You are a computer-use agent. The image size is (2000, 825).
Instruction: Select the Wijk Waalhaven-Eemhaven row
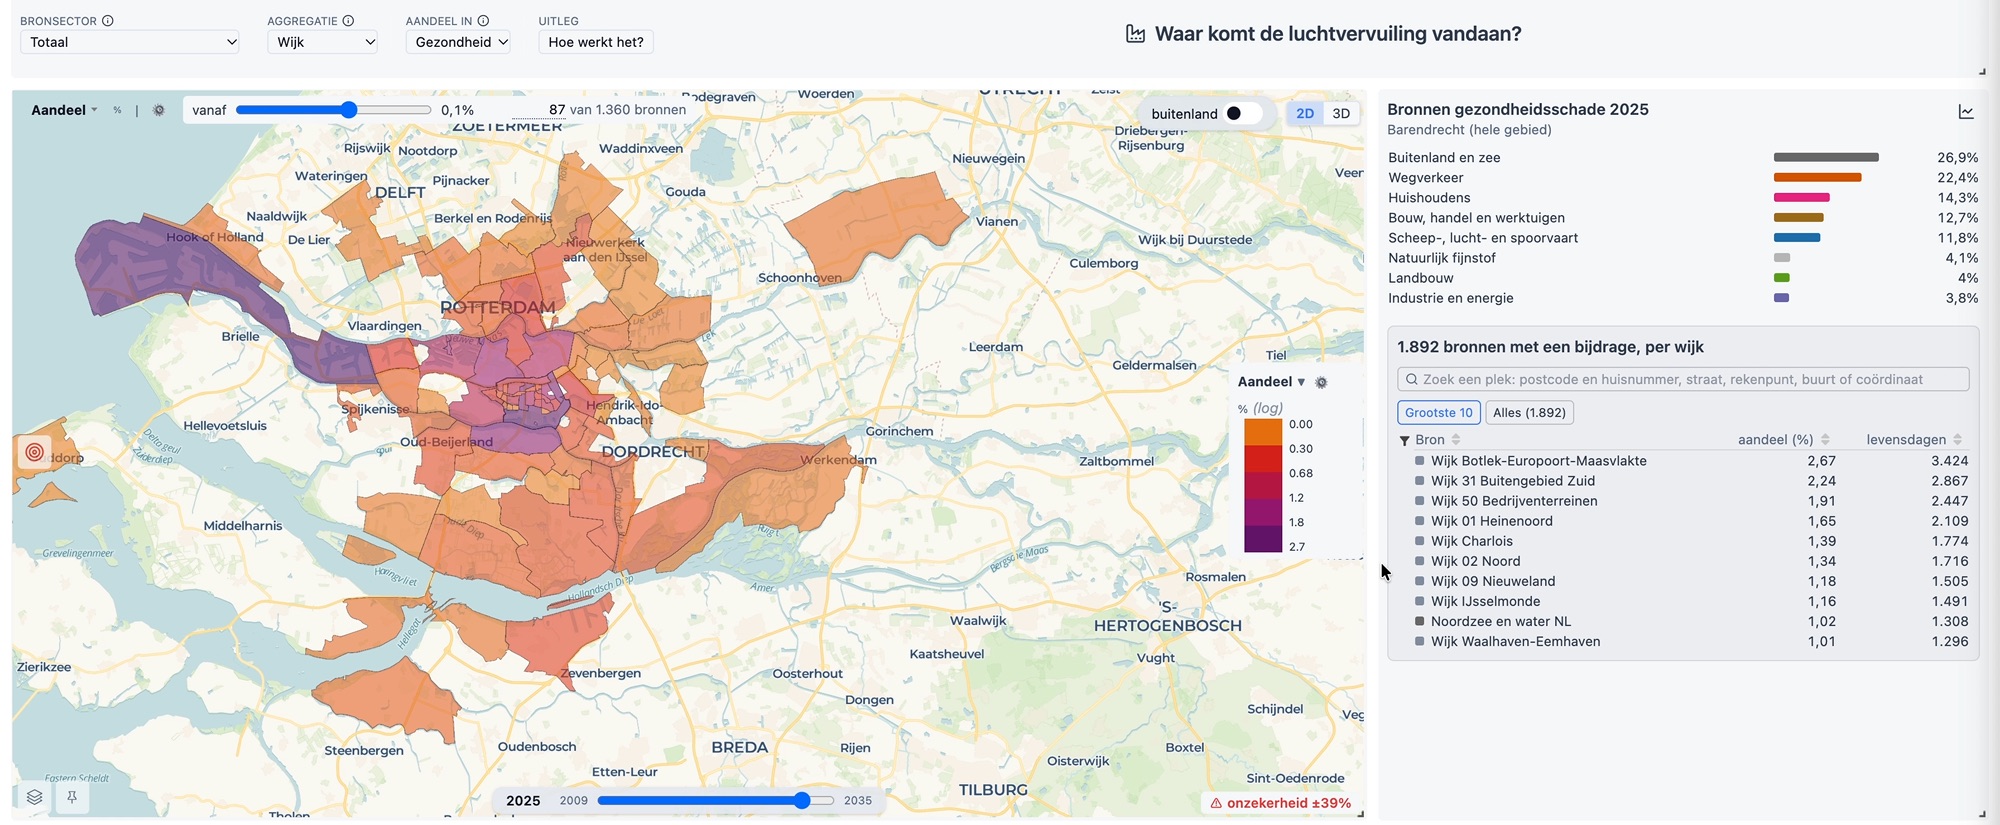pyautogui.click(x=1692, y=641)
